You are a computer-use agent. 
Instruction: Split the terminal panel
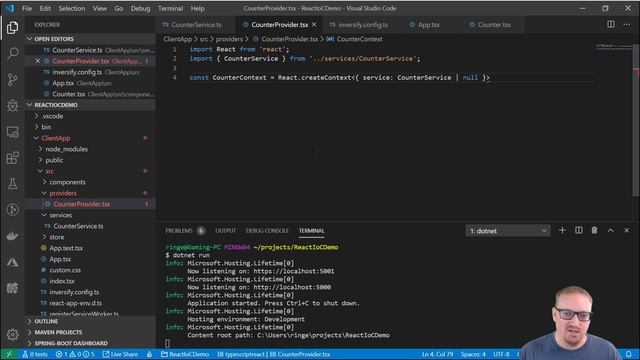(578, 231)
